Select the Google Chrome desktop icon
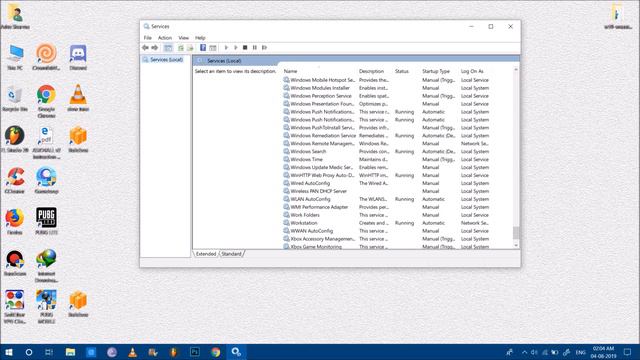Screen dimensions: 640x360 point(46,101)
